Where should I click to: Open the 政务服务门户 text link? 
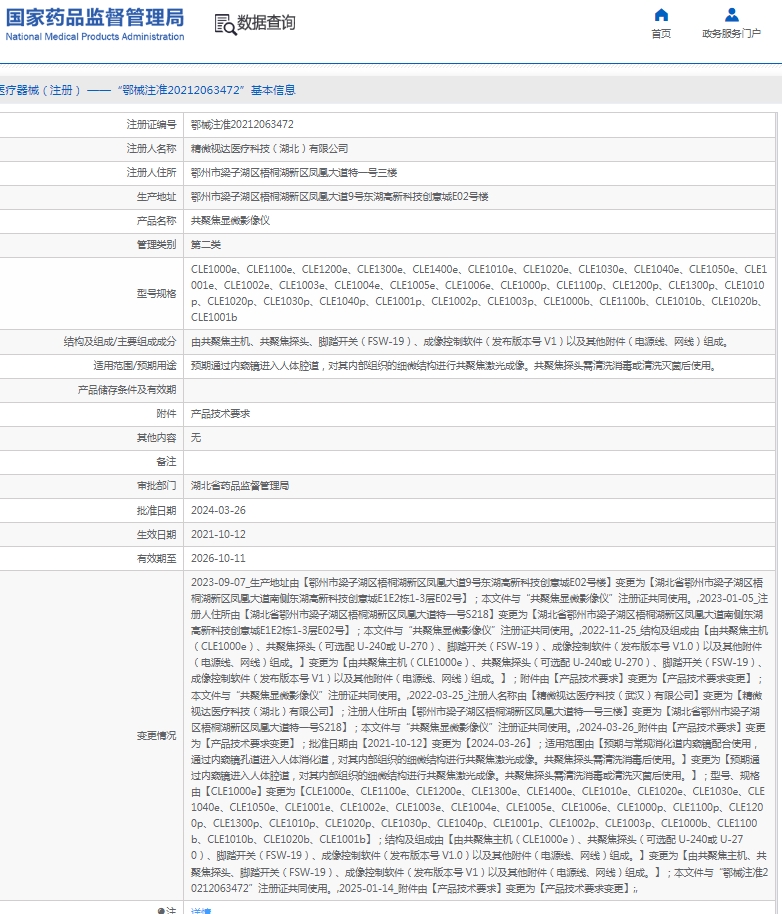pyautogui.click(x=731, y=34)
